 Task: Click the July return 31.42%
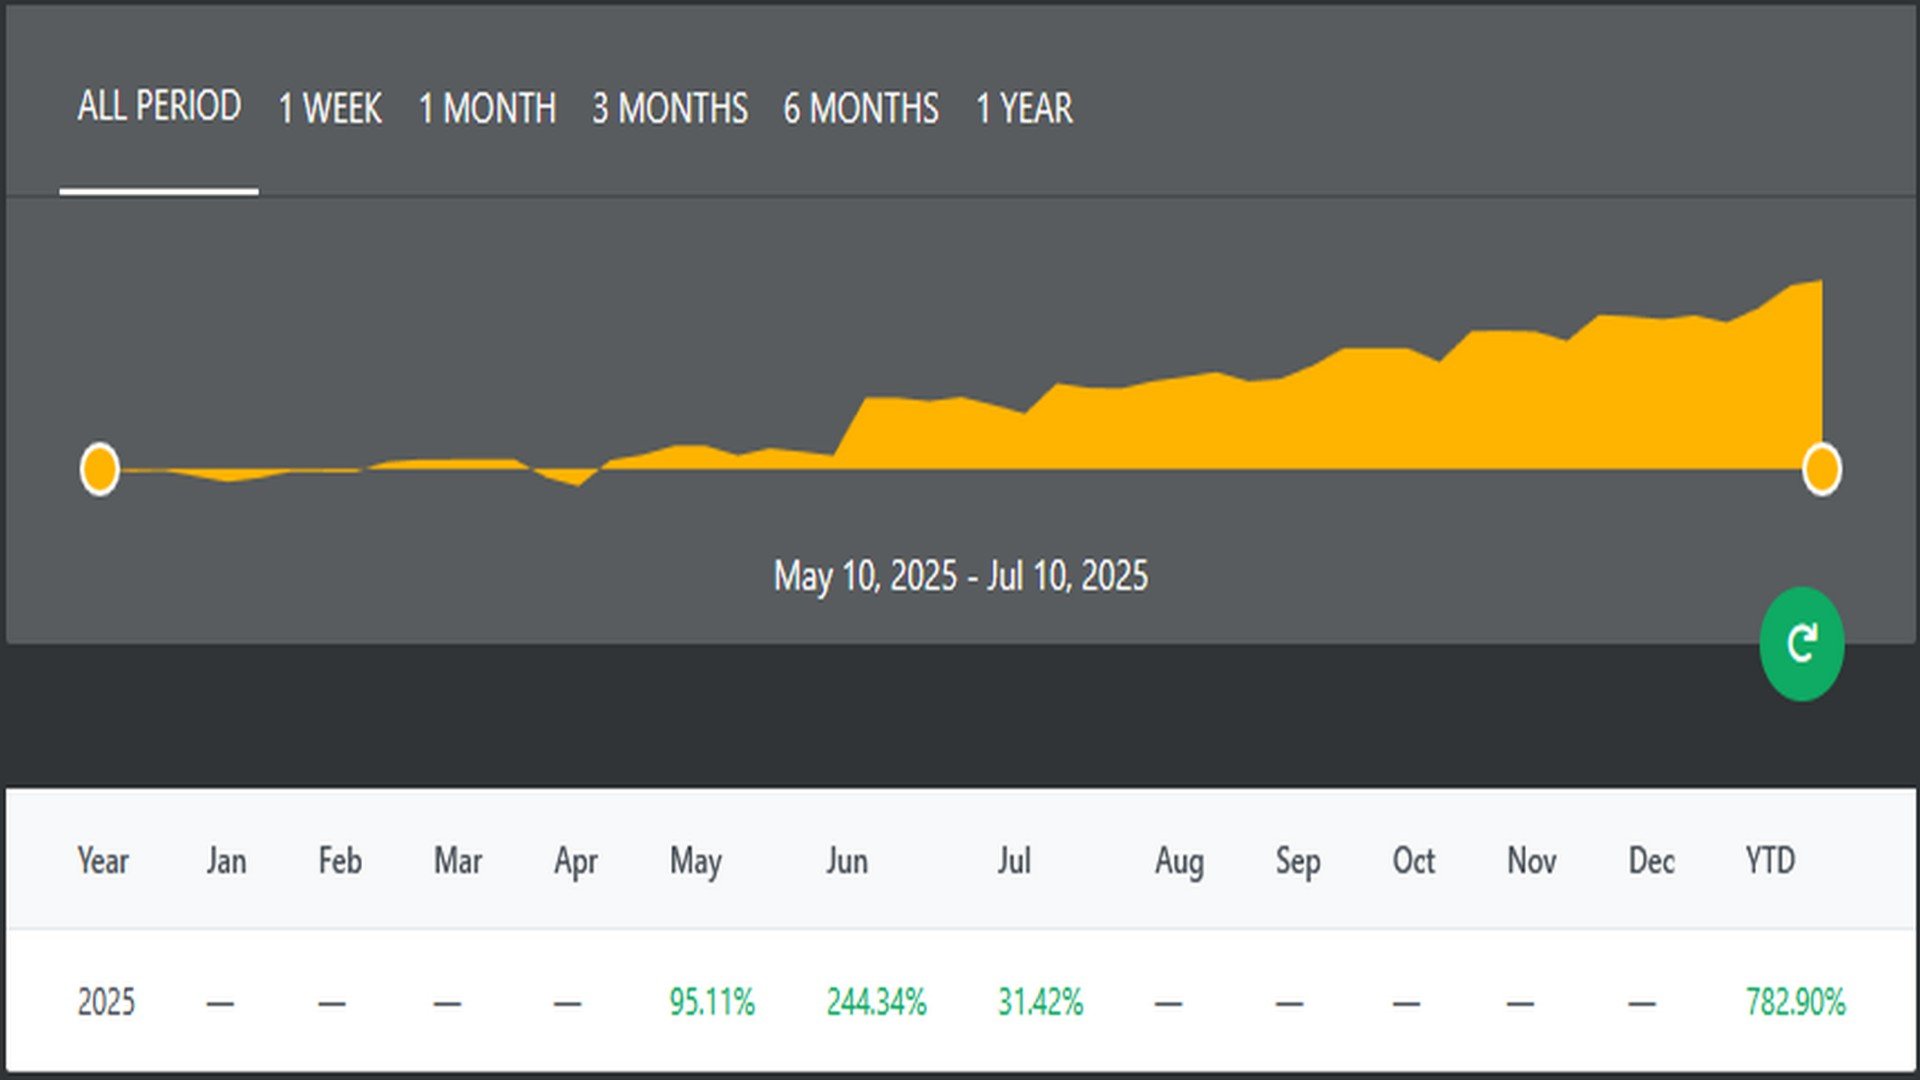pyautogui.click(x=1040, y=1002)
